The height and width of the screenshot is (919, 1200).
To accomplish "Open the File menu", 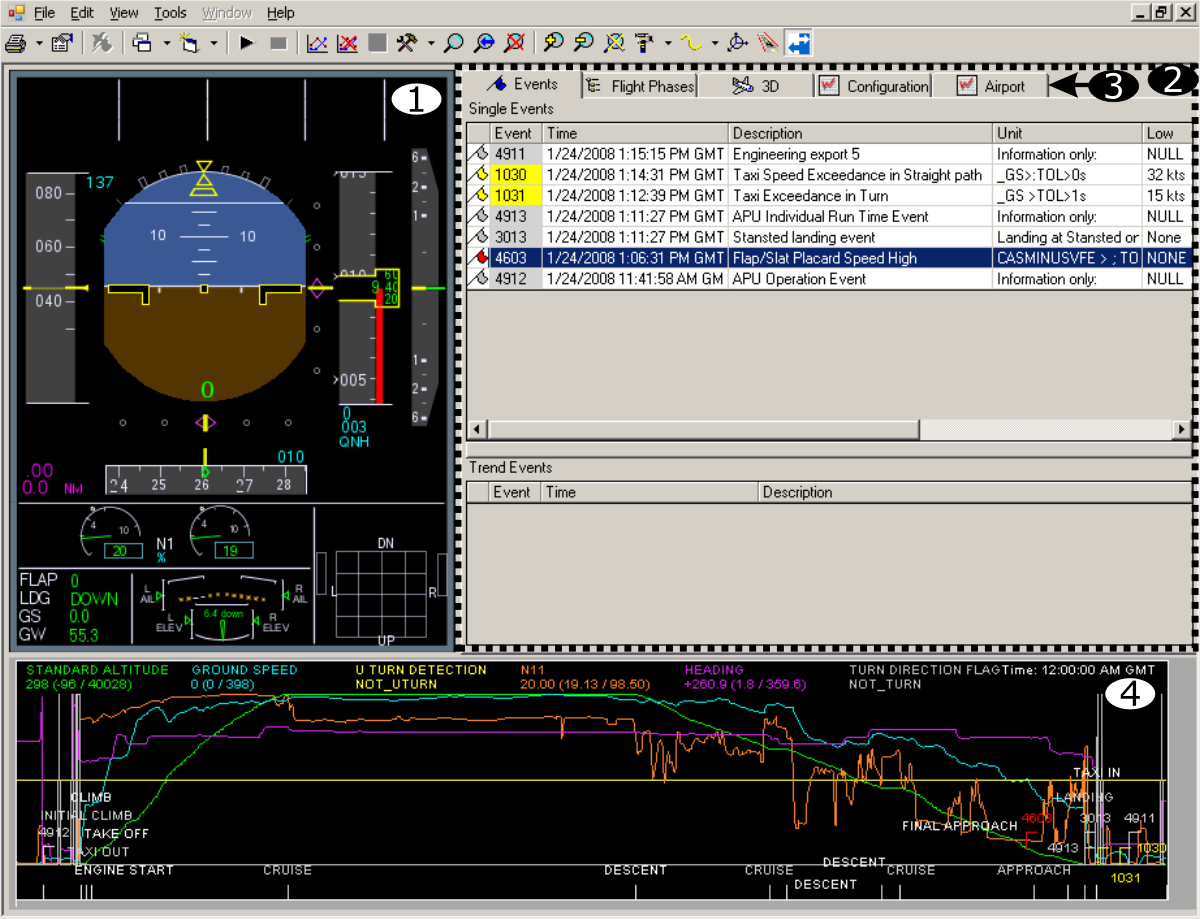I will [45, 13].
